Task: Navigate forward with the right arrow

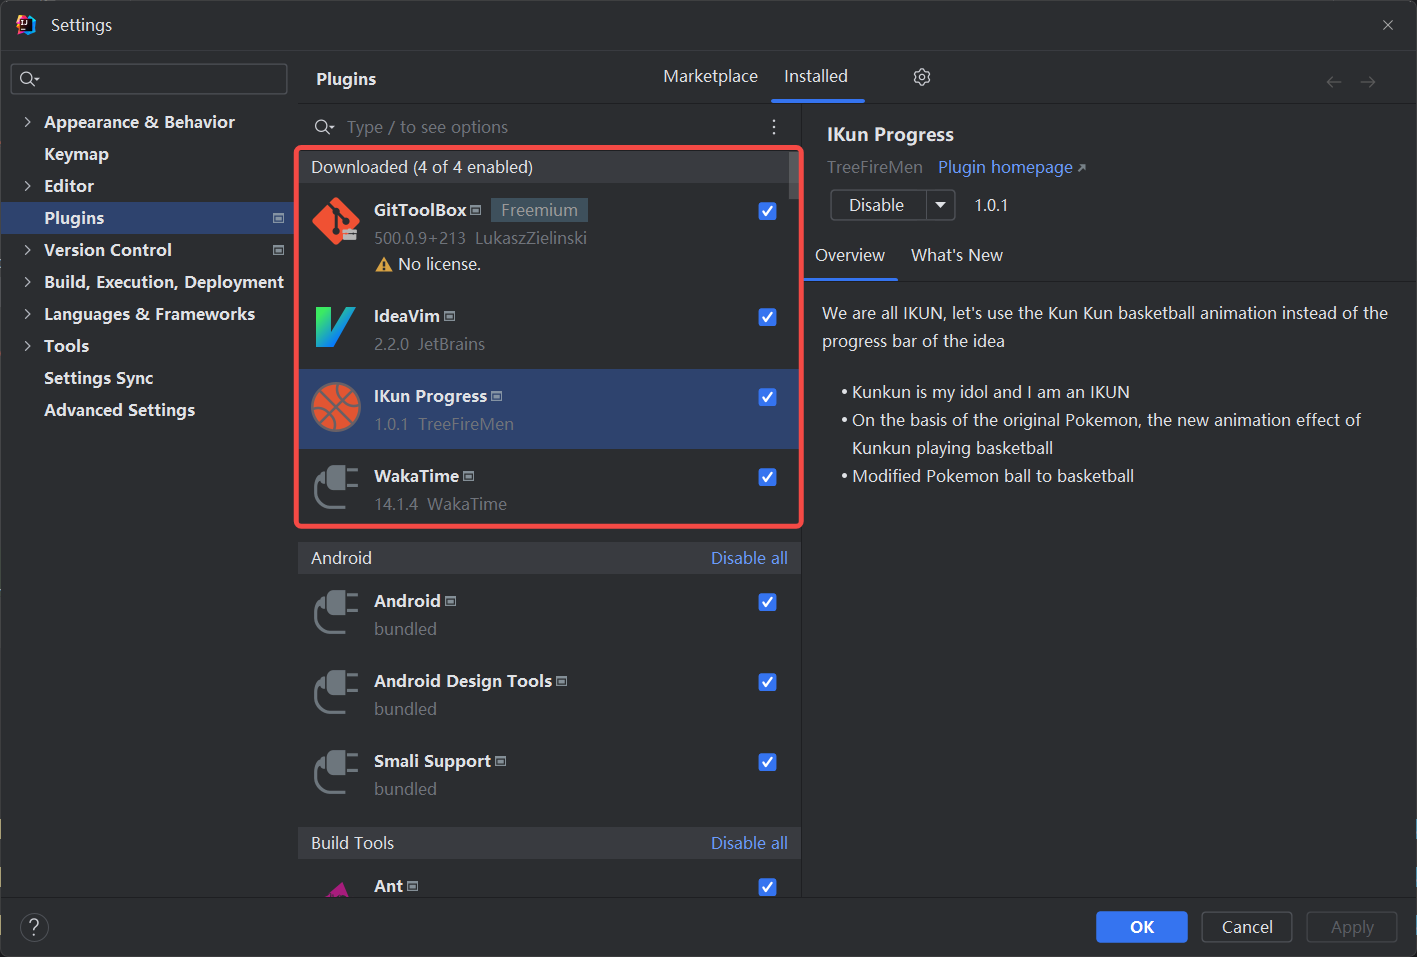Action: coord(1368,82)
